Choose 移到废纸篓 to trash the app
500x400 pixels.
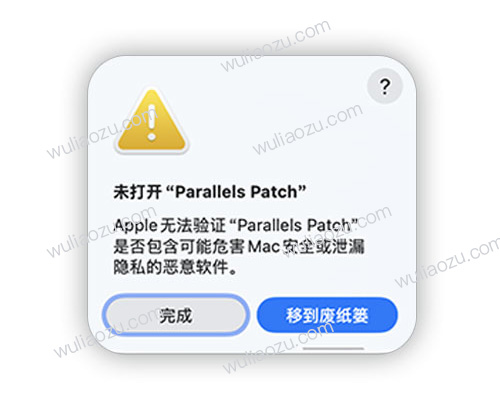[x=327, y=315]
